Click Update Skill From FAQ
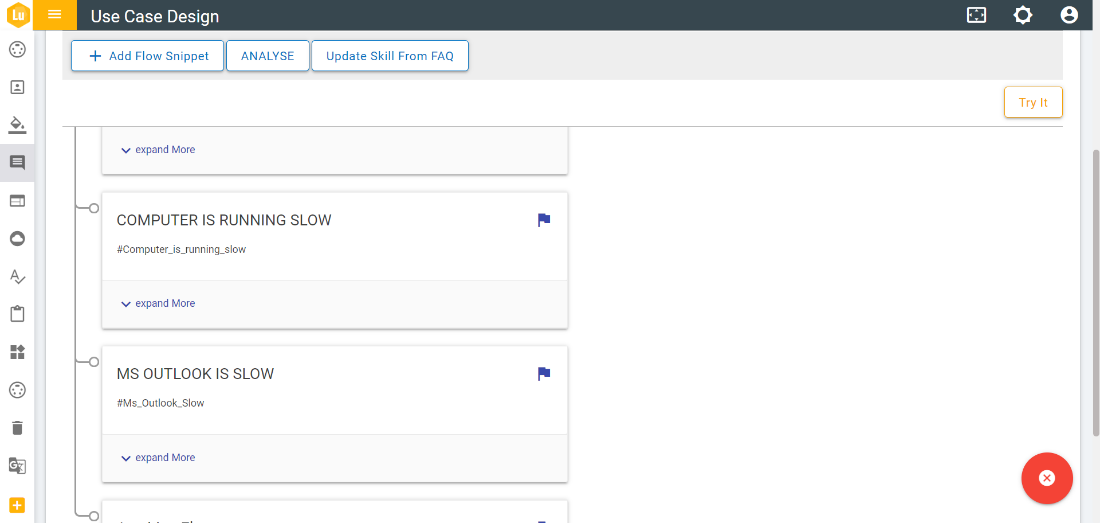1100x523 pixels. tap(389, 56)
